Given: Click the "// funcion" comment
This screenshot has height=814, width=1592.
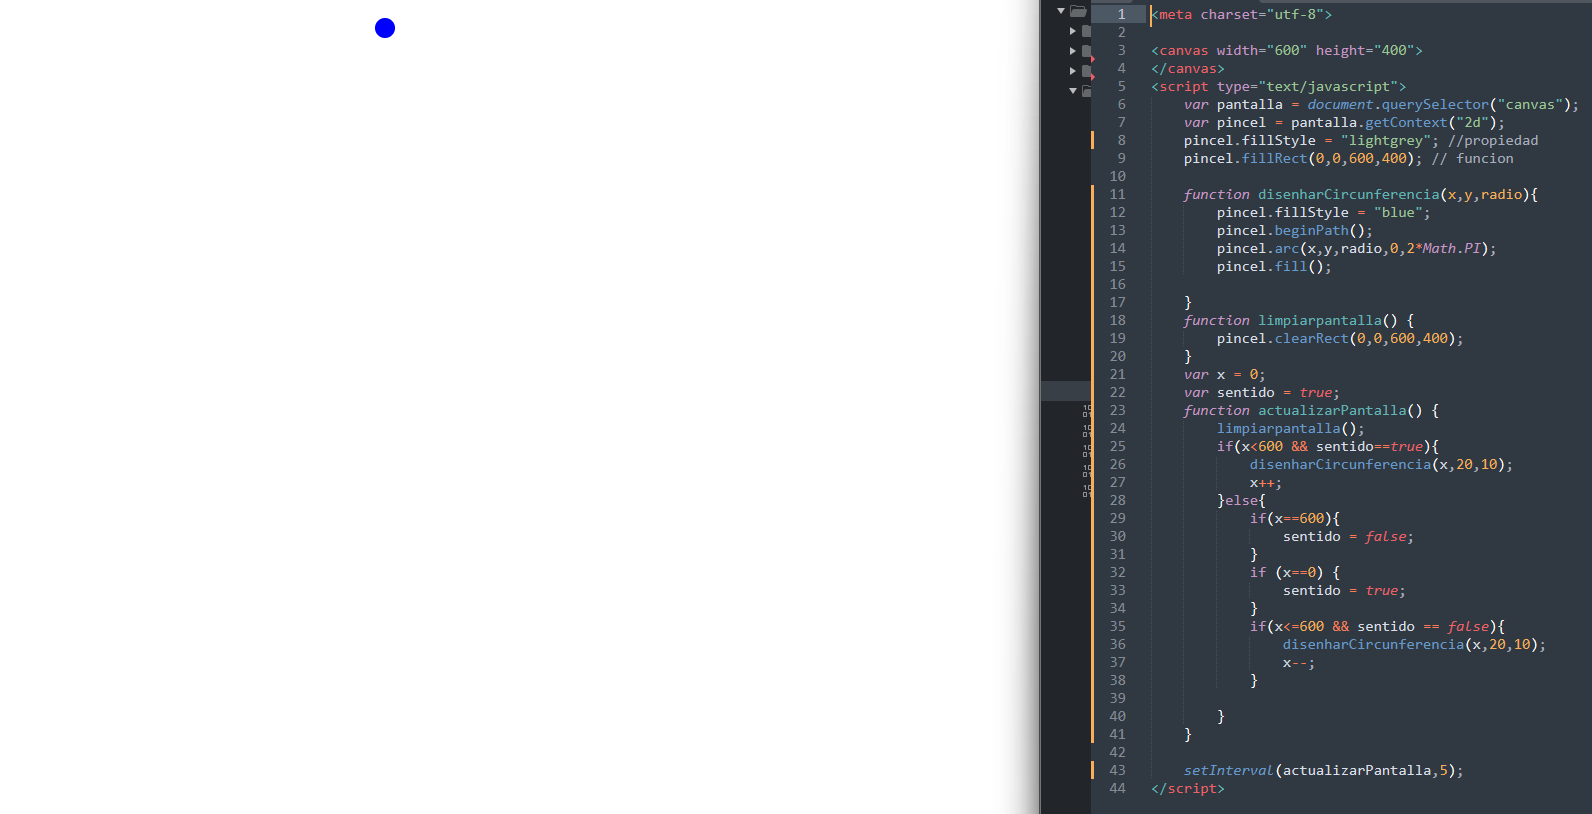Looking at the screenshot, I should tap(1472, 159).
